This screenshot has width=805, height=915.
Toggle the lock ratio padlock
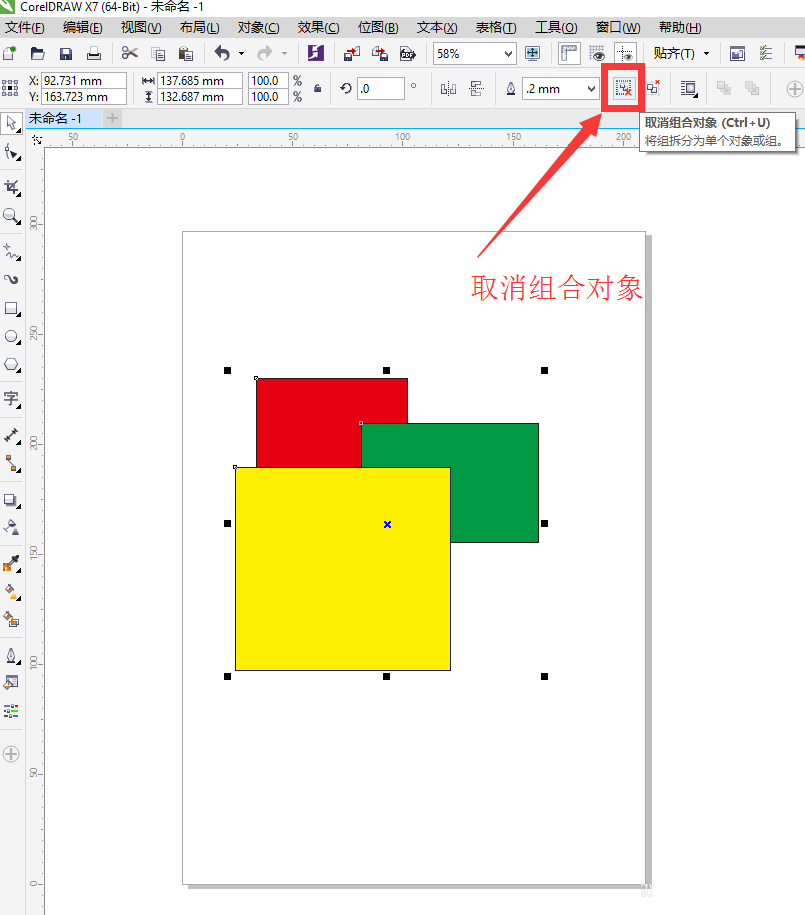[318, 89]
